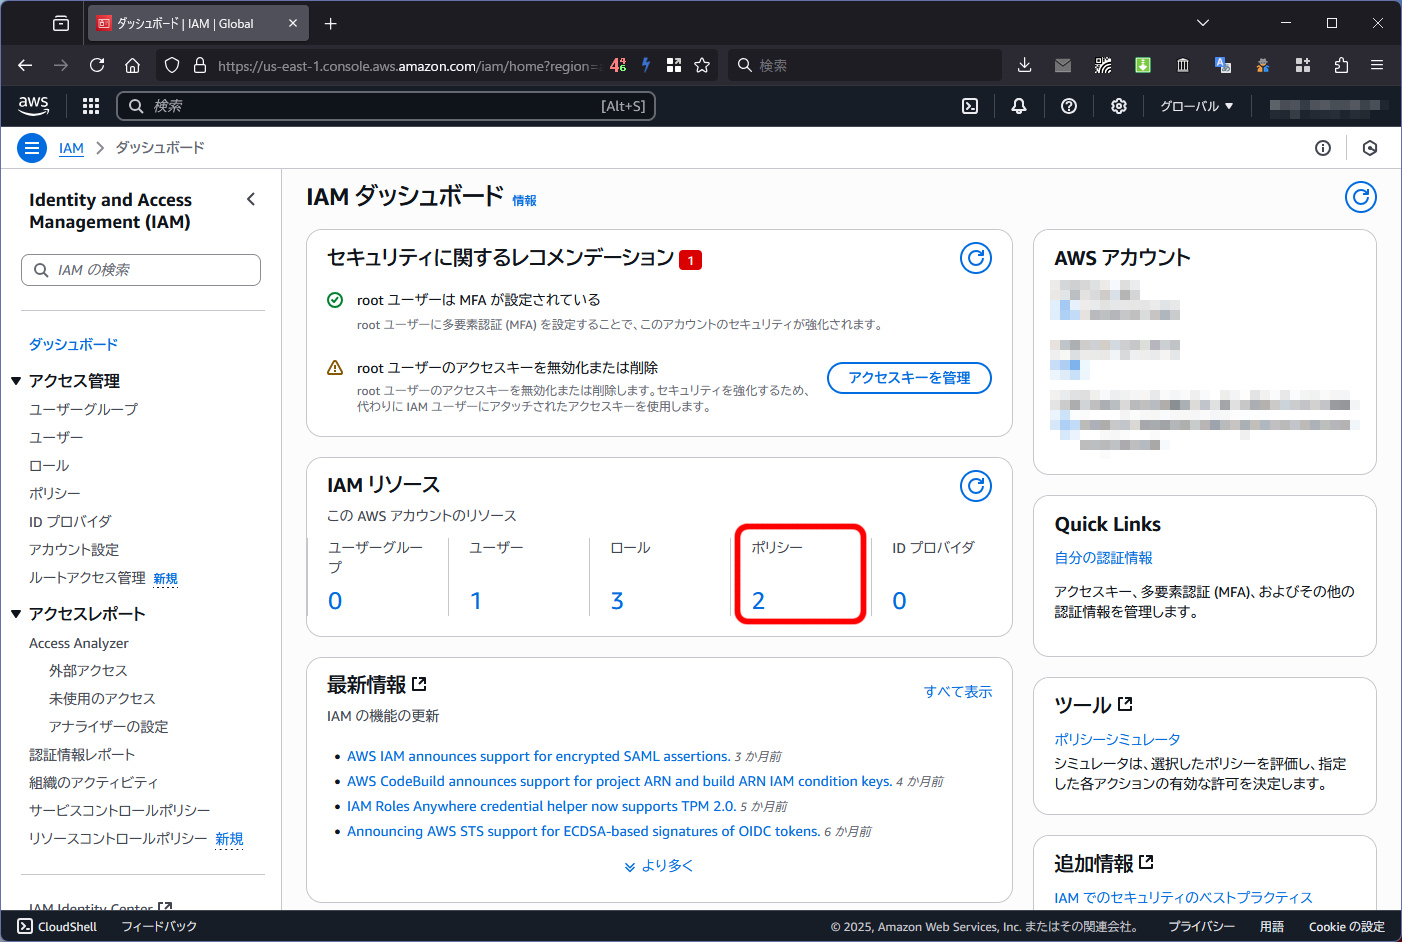1402x942 pixels.
Task: Open the AWS services grid menu
Action: point(91,106)
